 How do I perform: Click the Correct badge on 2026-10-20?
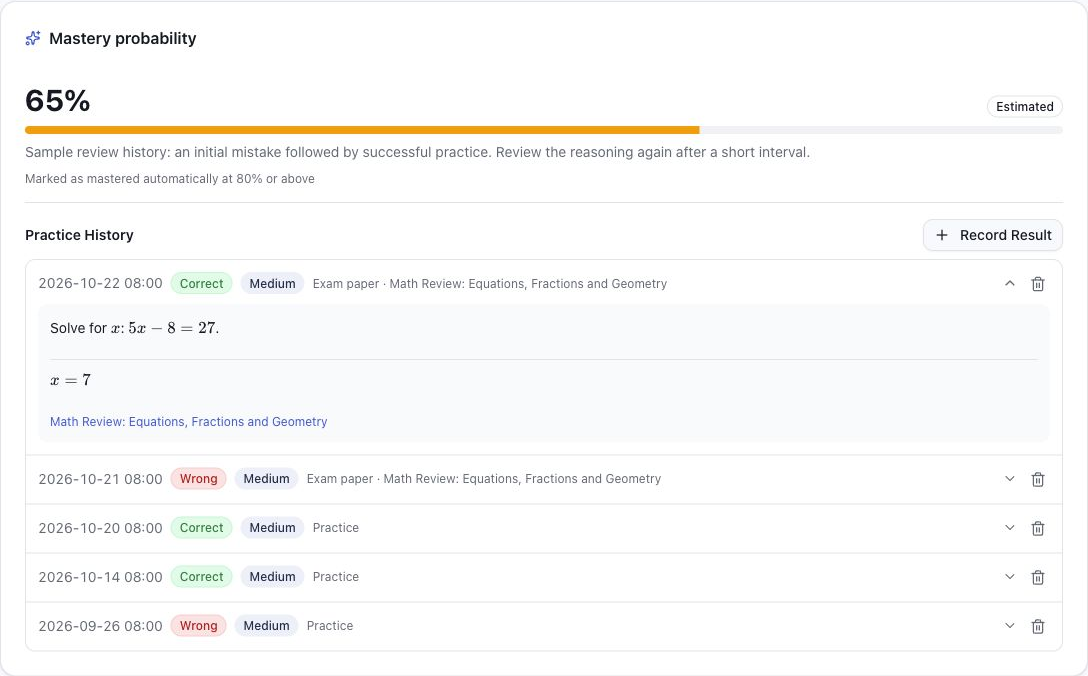(x=201, y=527)
